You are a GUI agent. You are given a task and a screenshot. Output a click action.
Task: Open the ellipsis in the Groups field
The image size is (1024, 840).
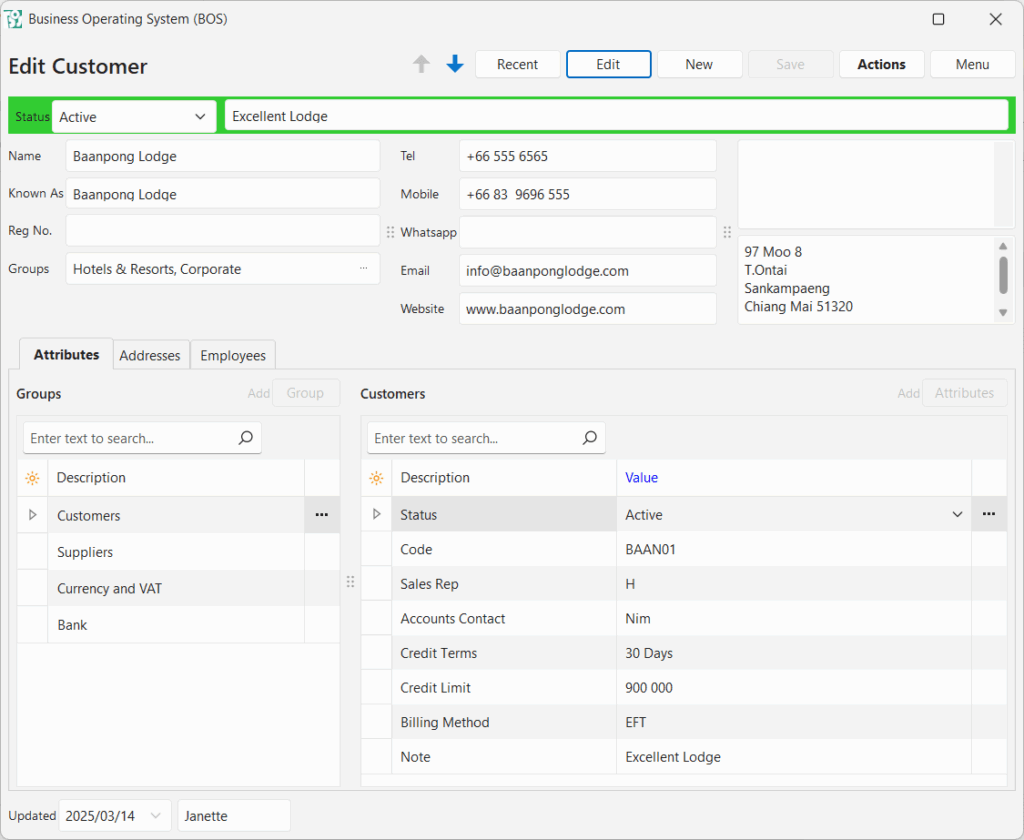point(364,269)
